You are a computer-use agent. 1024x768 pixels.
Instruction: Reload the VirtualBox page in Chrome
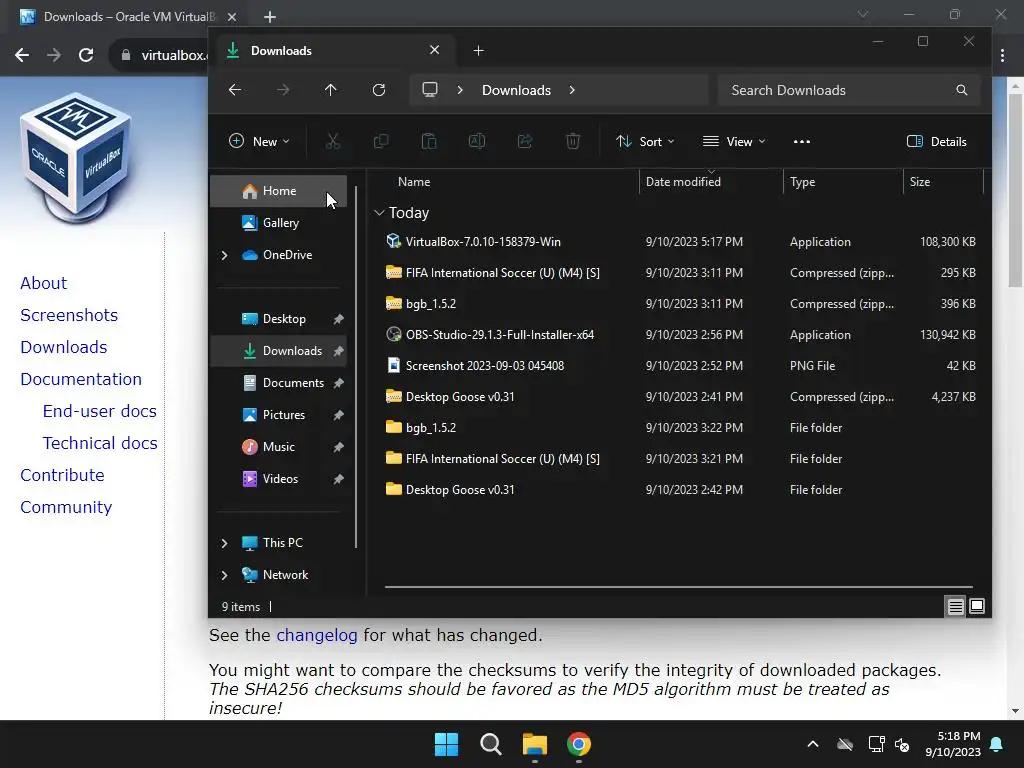tap(86, 55)
